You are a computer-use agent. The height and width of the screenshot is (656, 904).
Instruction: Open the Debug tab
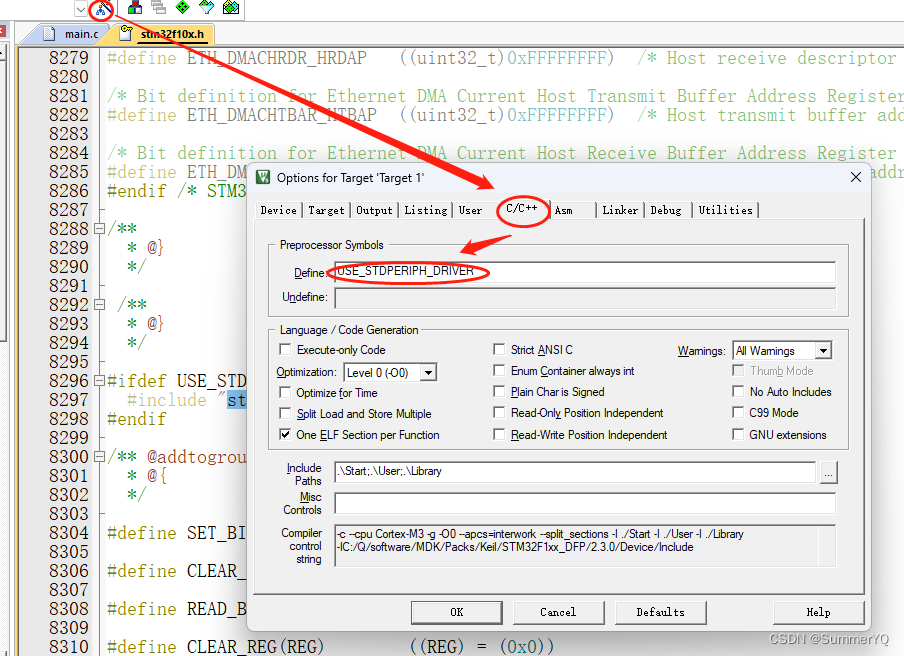[666, 210]
